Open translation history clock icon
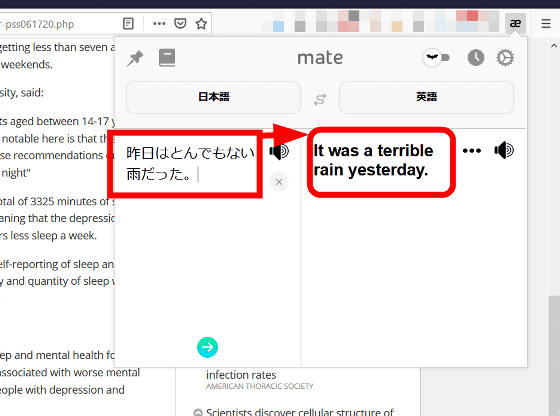The width and height of the screenshot is (560, 416). (476, 57)
